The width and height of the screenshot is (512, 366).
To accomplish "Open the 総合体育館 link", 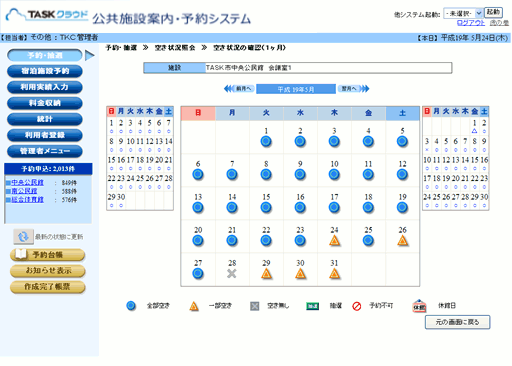I will pos(27,200).
